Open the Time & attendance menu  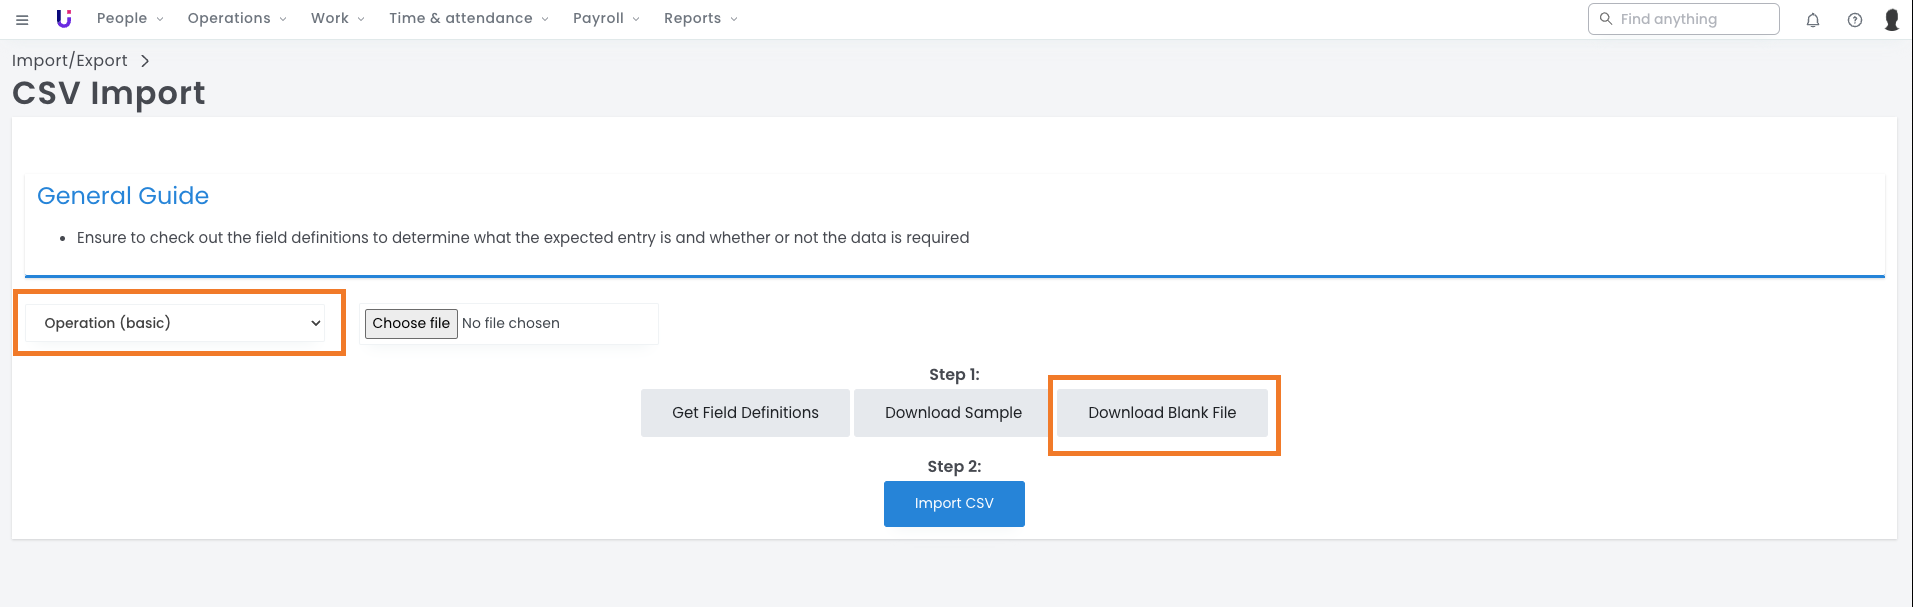[x=468, y=19]
